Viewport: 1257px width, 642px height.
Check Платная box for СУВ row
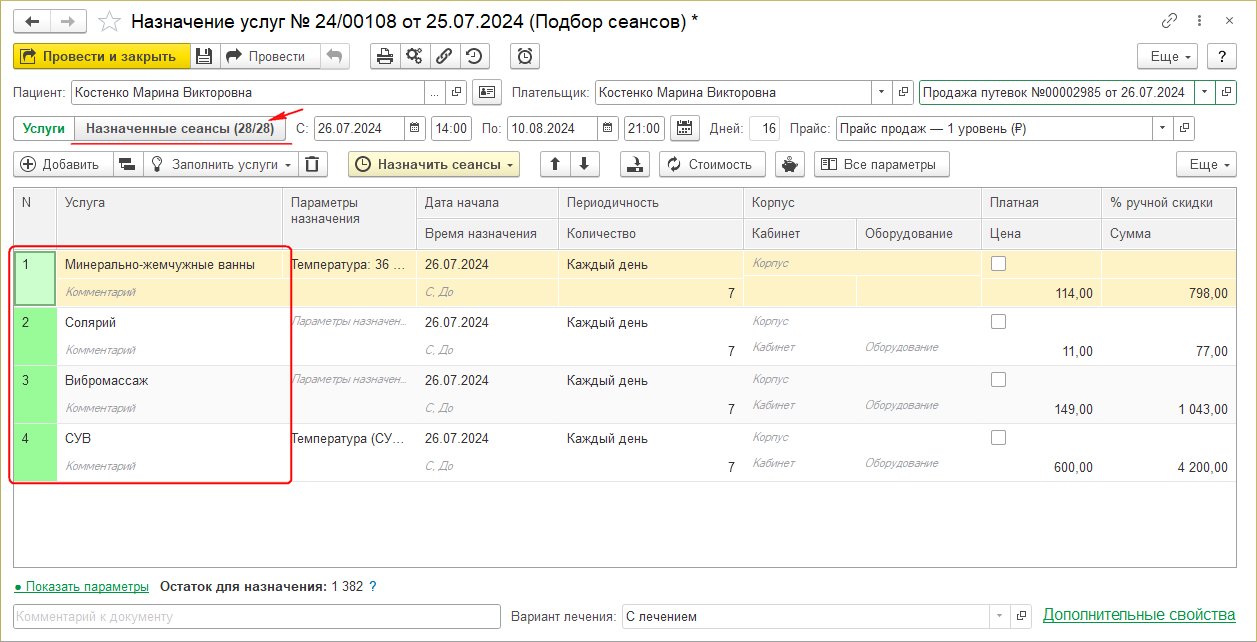tap(998, 438)
